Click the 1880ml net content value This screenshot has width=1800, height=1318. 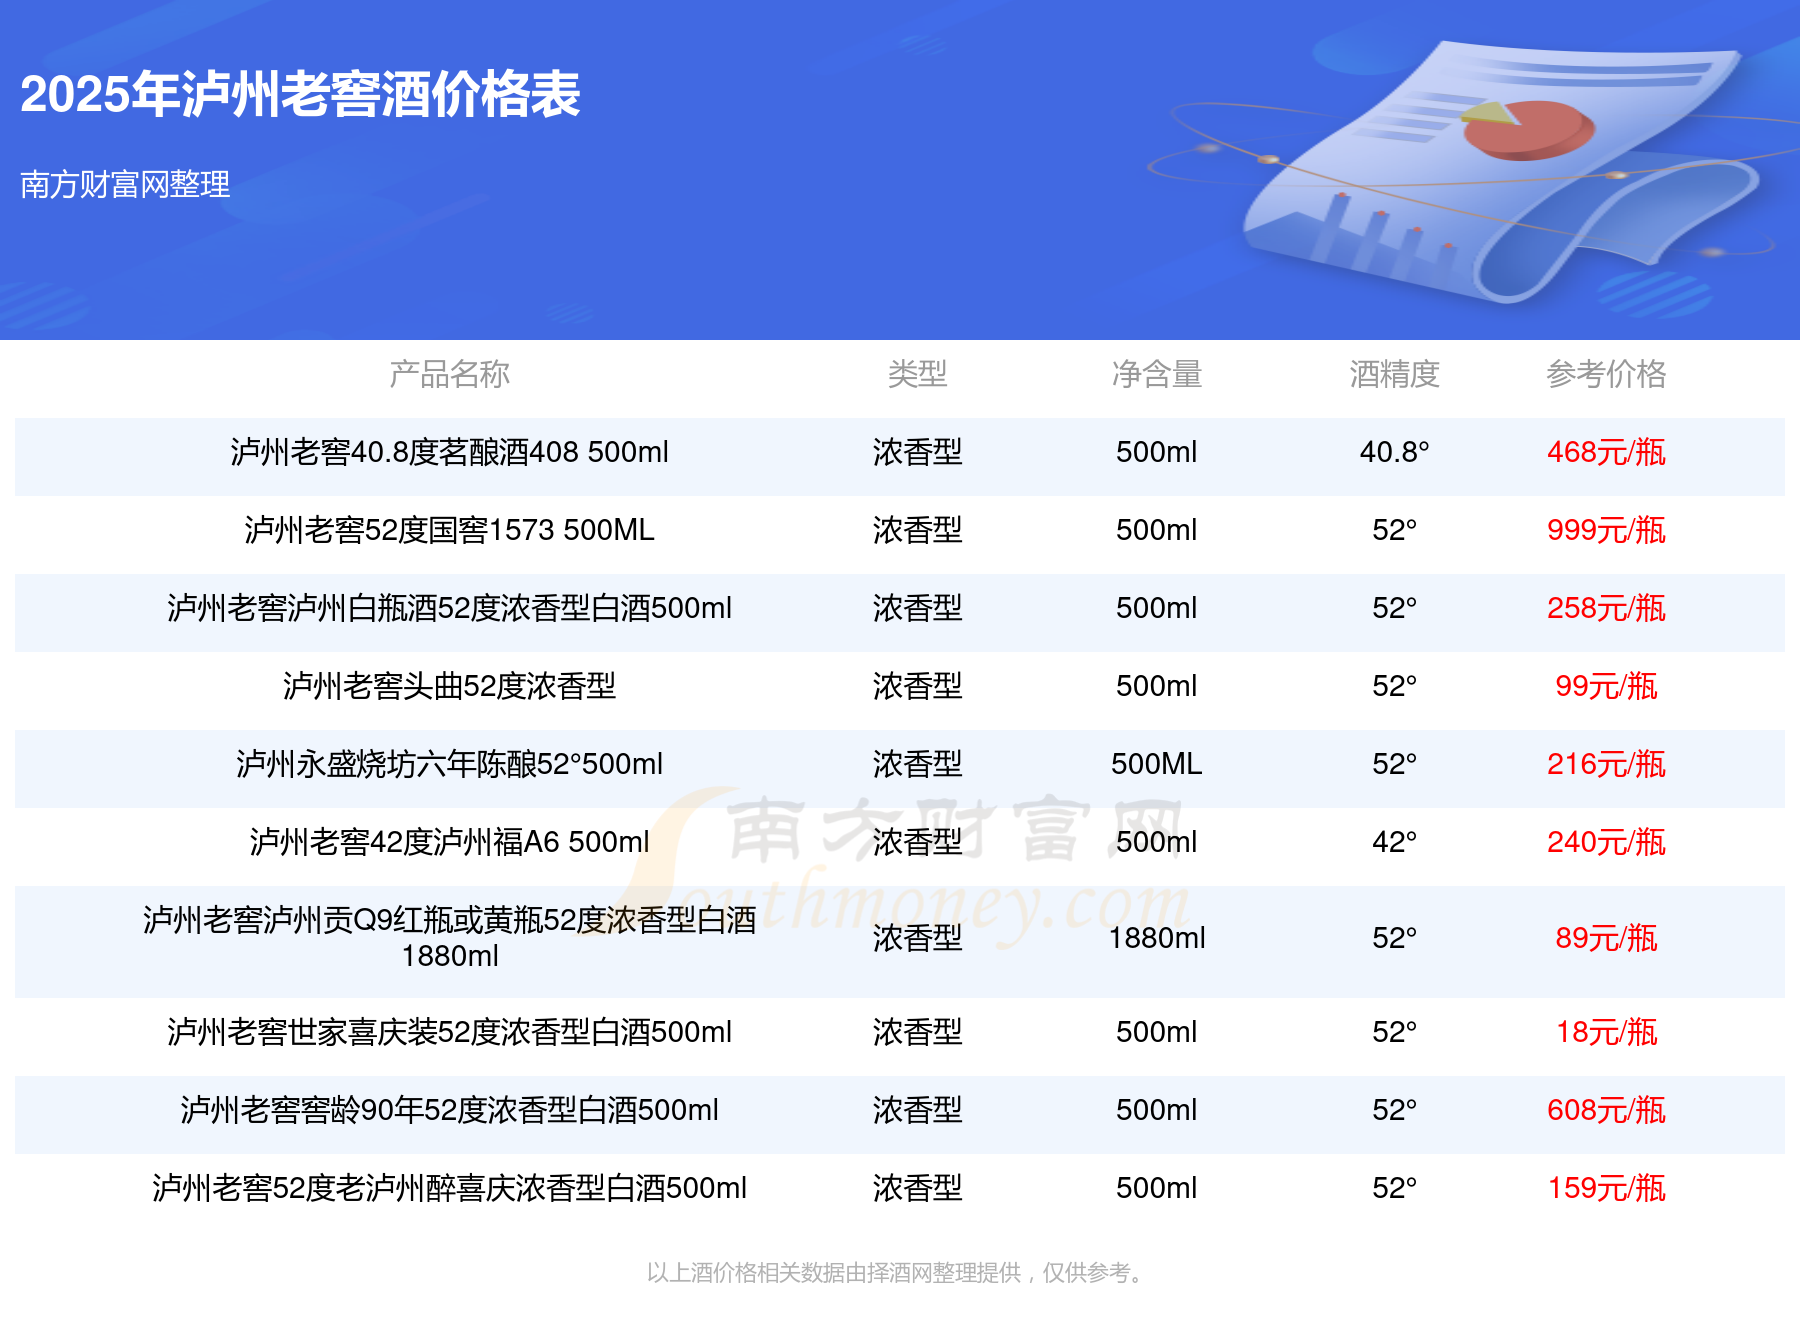tap(1157, 938)
